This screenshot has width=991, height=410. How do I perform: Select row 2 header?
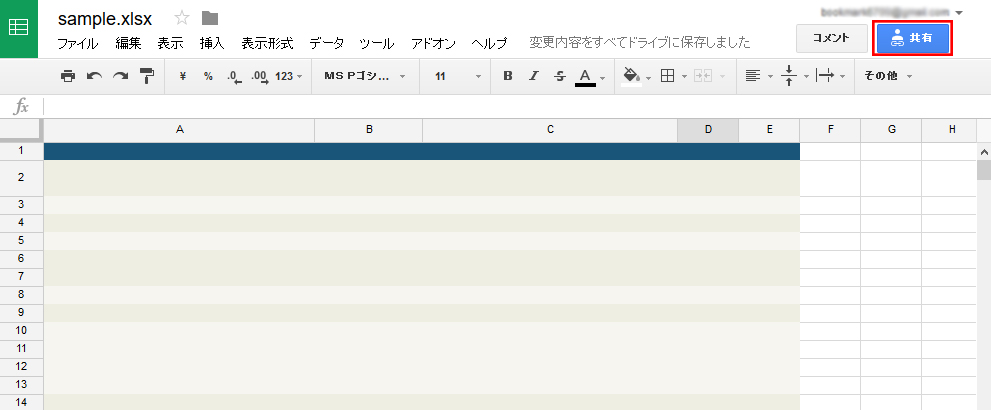coord(21,178)
